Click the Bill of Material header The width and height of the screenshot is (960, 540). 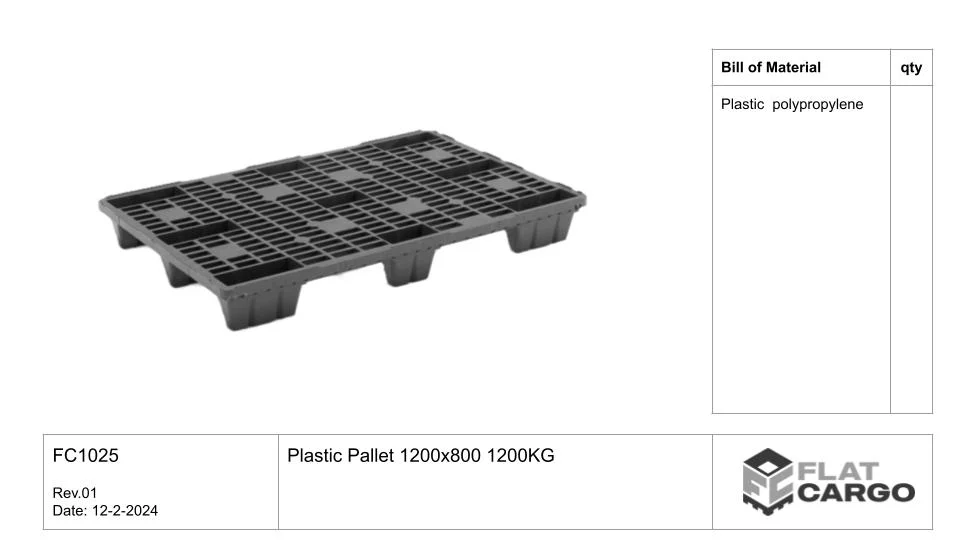tap(770, 67)
